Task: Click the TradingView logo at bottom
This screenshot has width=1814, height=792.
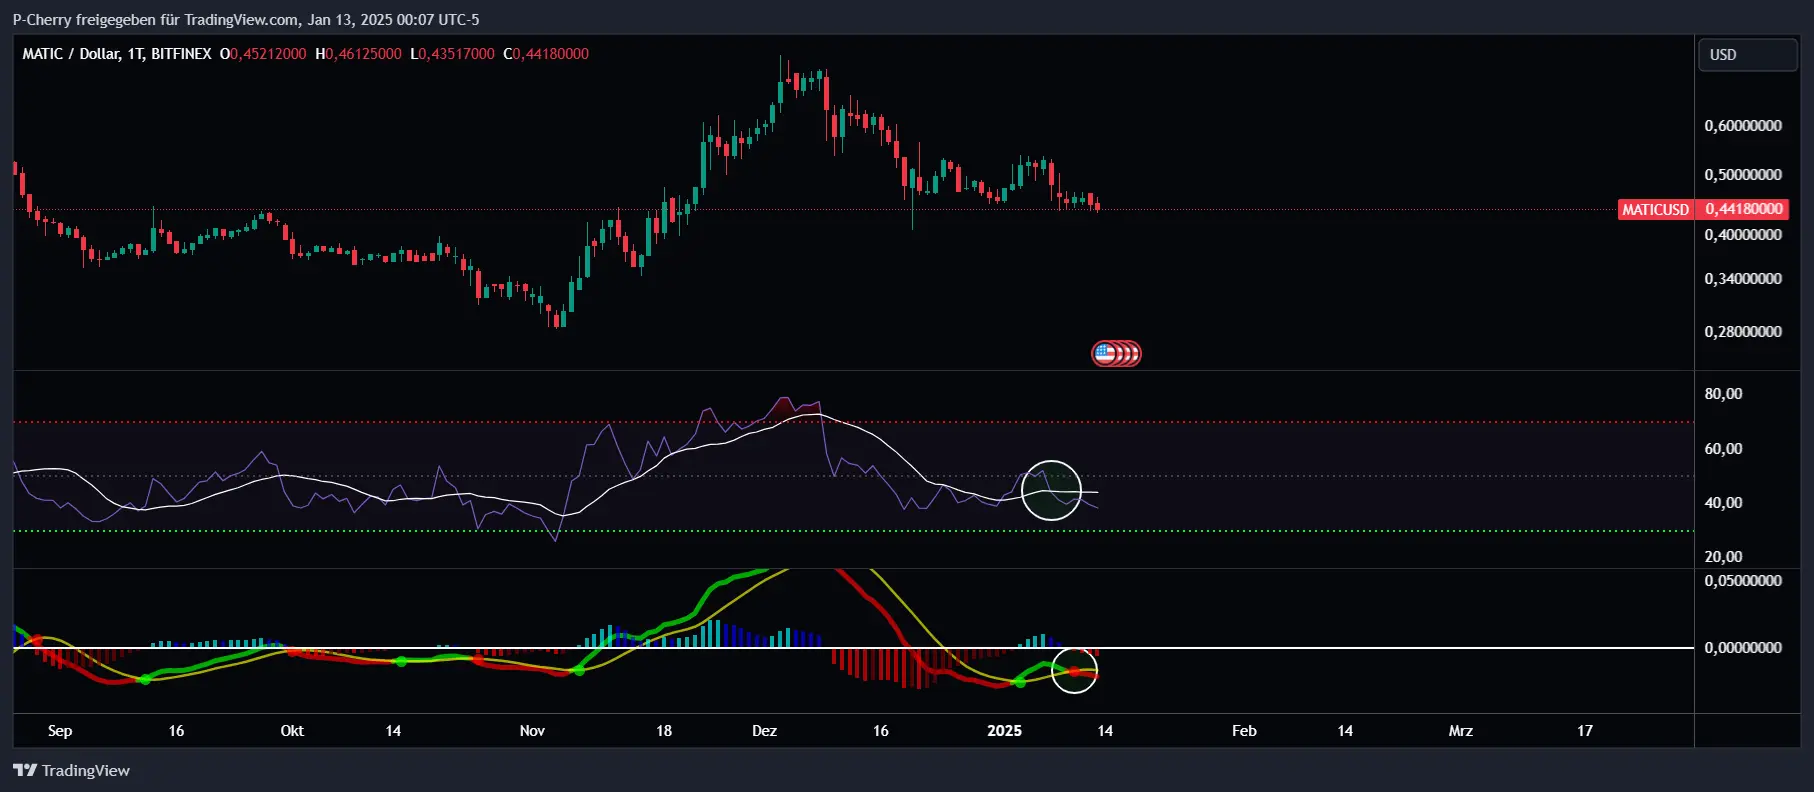Action: (71, 770)
